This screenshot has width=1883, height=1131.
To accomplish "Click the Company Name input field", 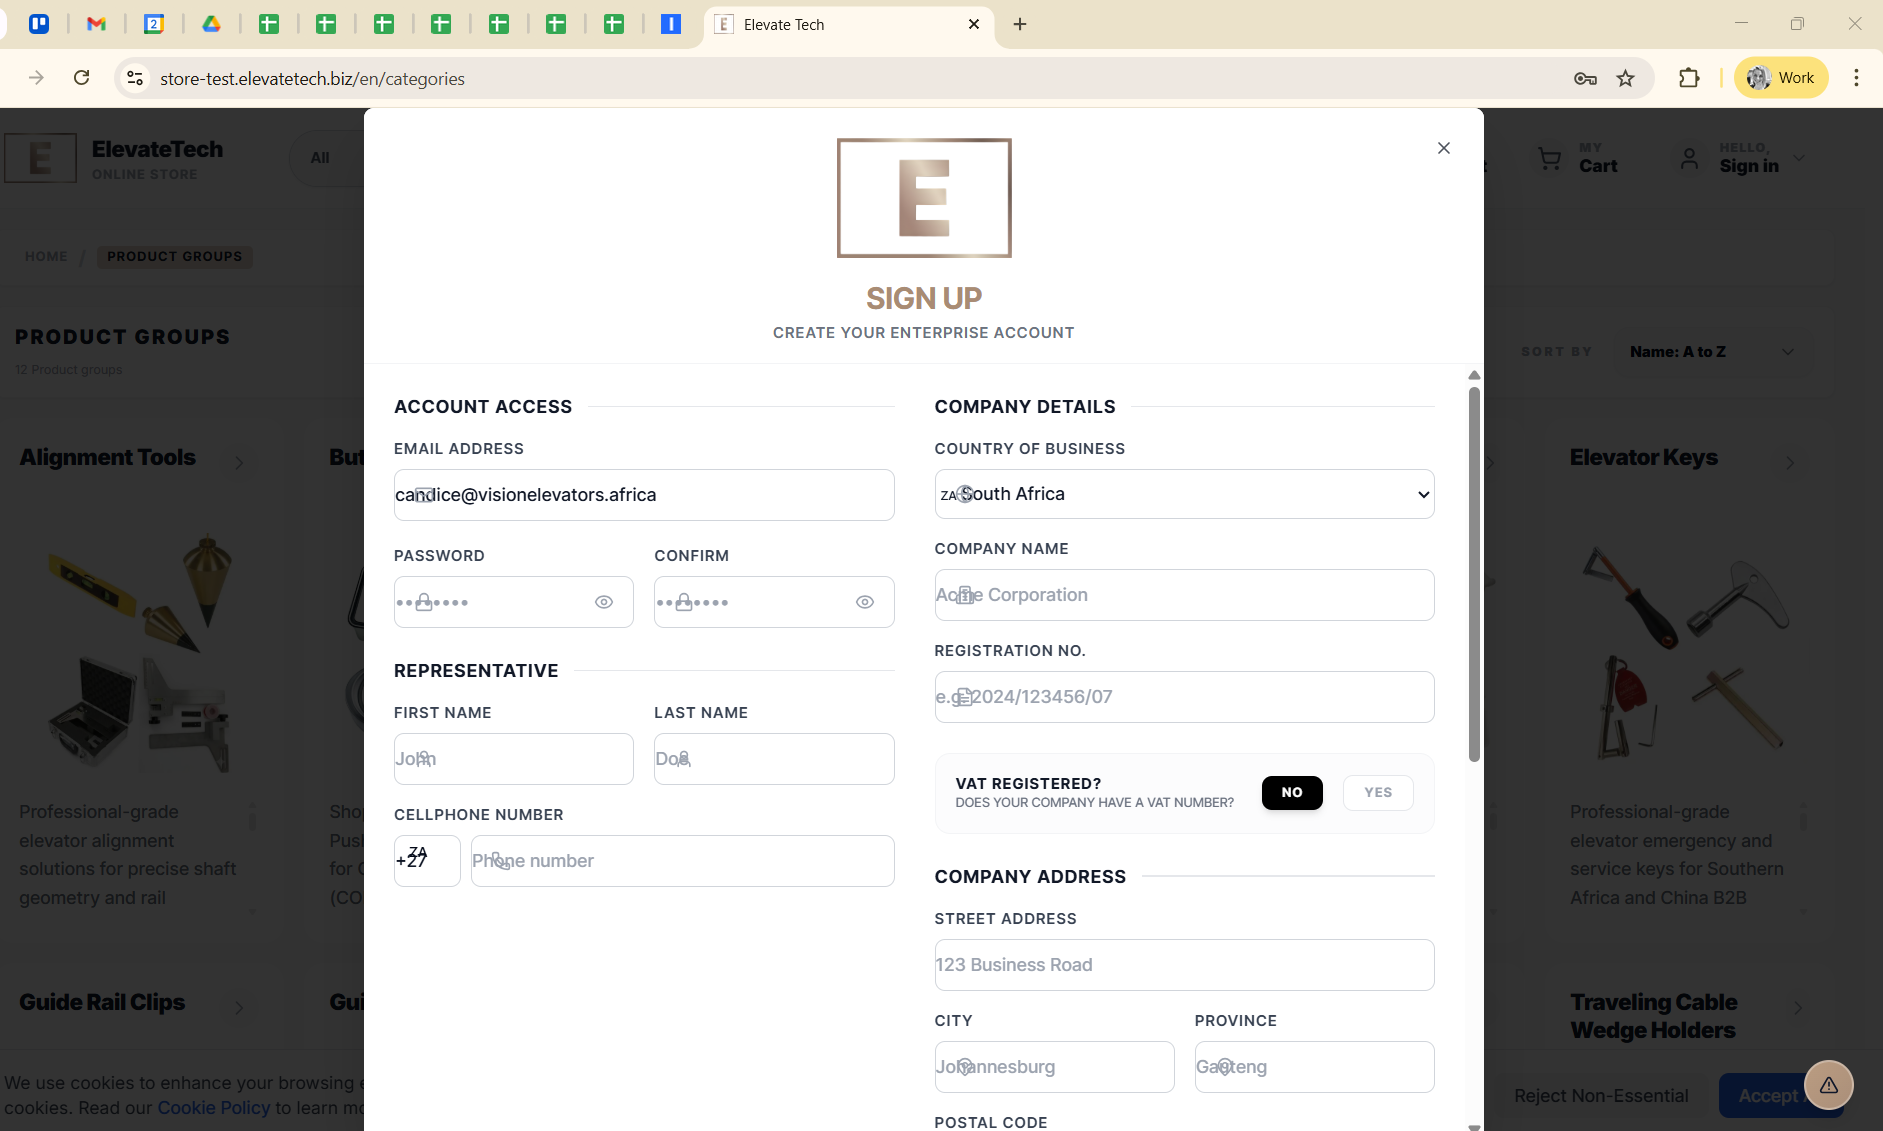I will 1184,595.
